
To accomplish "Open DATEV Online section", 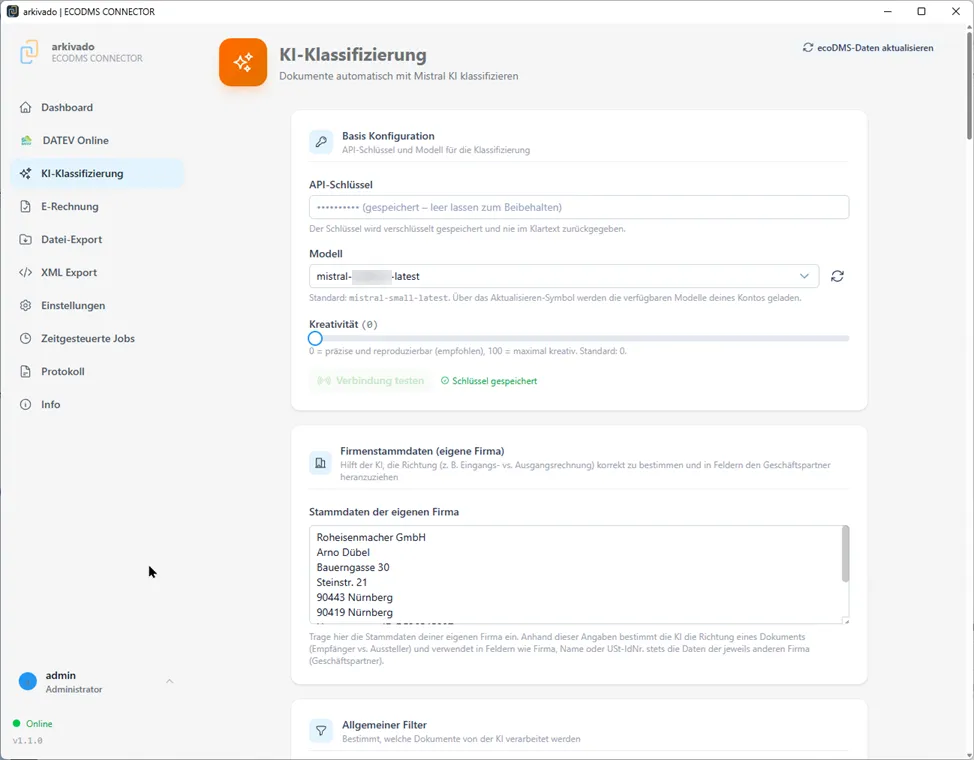I will tap(97, 140).
